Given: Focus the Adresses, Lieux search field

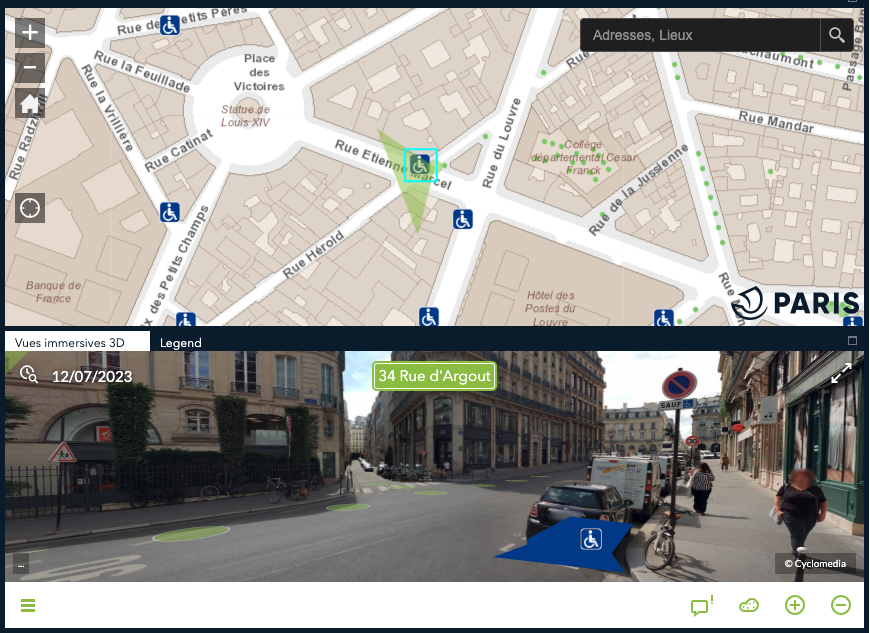Looking at the screenshot, I should coord(700,35).
